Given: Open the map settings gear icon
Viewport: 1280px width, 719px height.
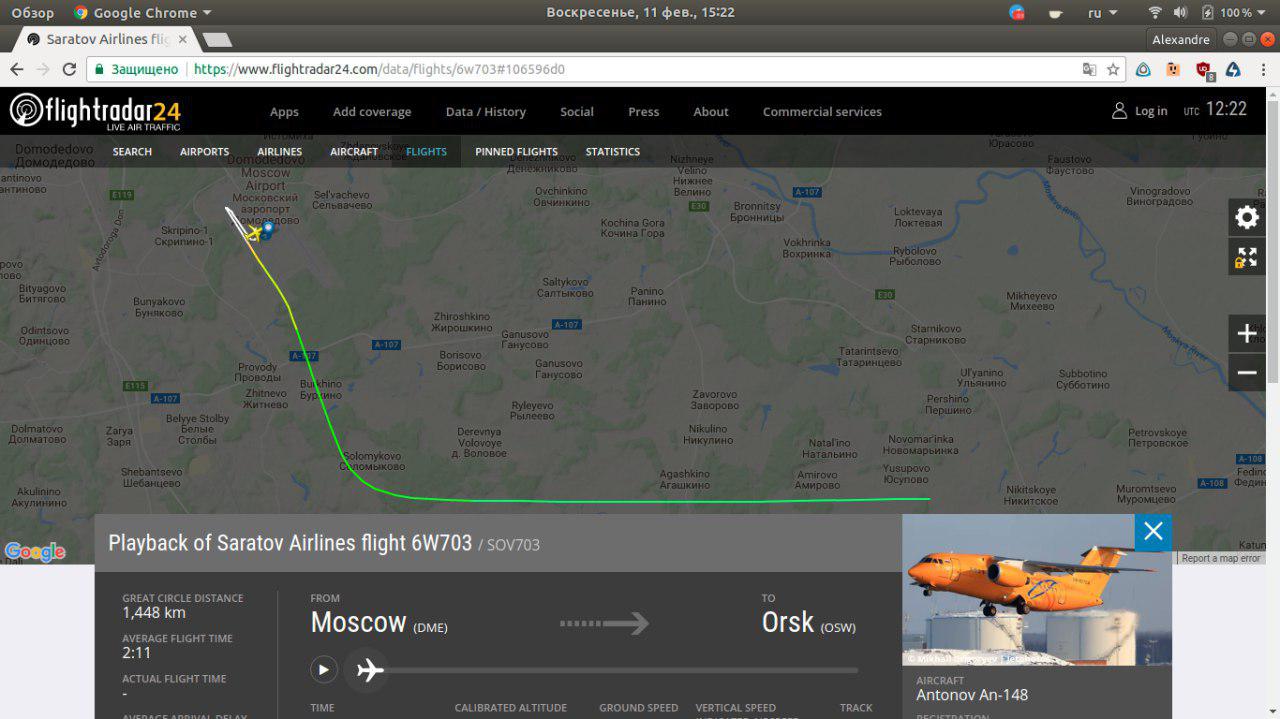Looking at the screenshot, I should 1246,218.
